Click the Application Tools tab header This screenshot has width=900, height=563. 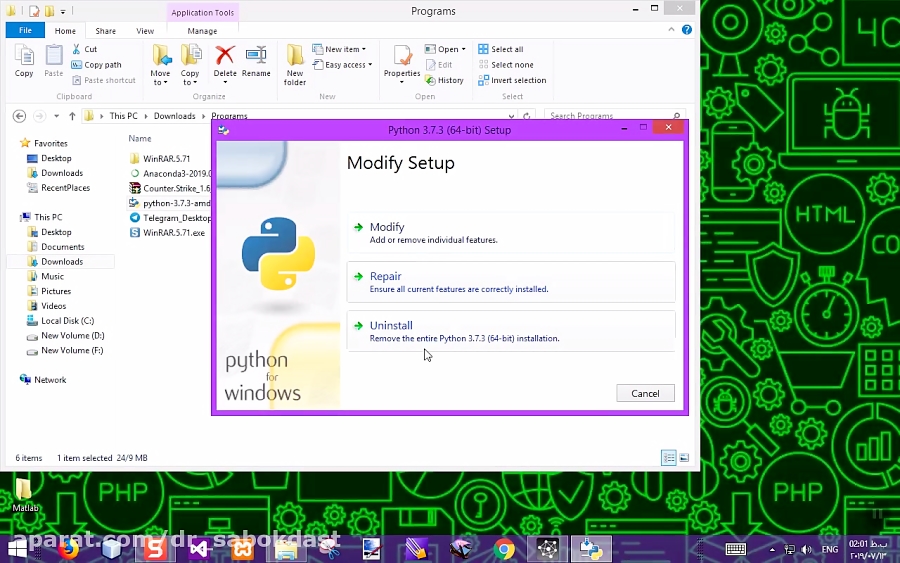click(x=203, y=13)
